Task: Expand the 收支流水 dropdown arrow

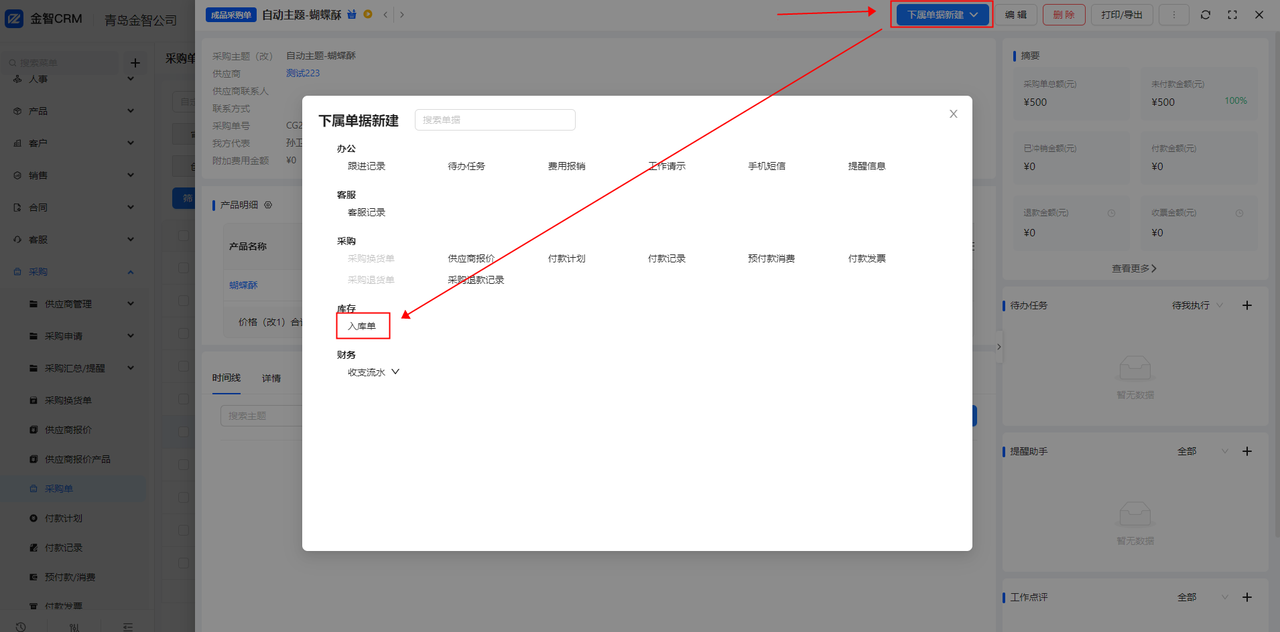Action: (395, 372)
